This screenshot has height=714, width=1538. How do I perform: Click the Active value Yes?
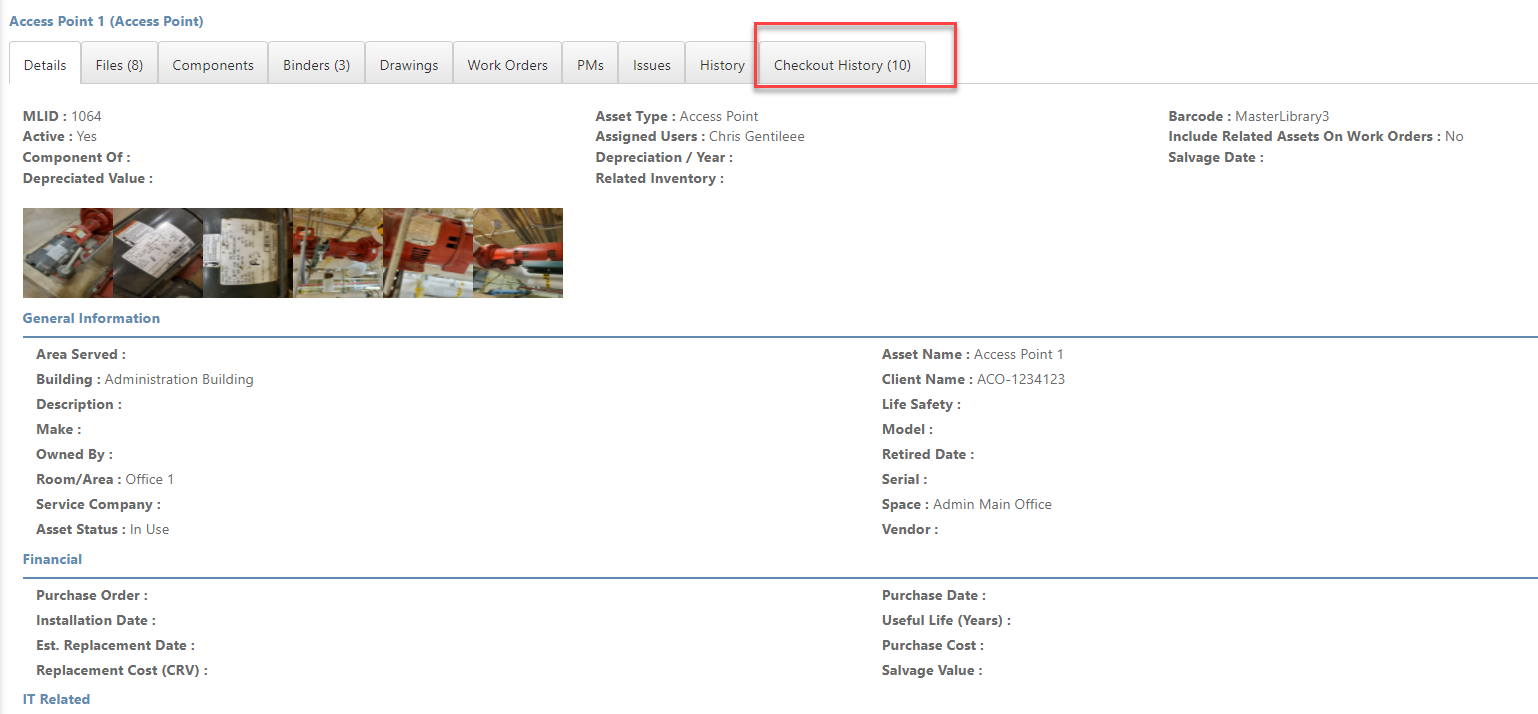(87, 136)
